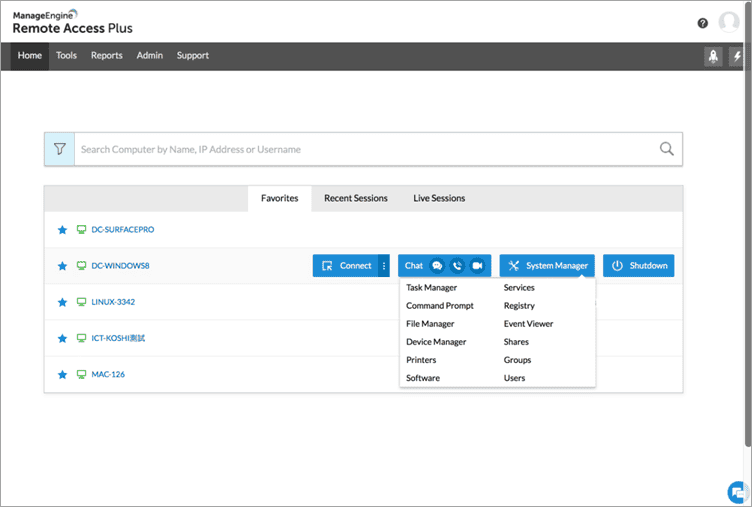Click the monitor icon of ICT-KOSHI
The width and height of the screenshot is (752, 507).
[82, 338]
